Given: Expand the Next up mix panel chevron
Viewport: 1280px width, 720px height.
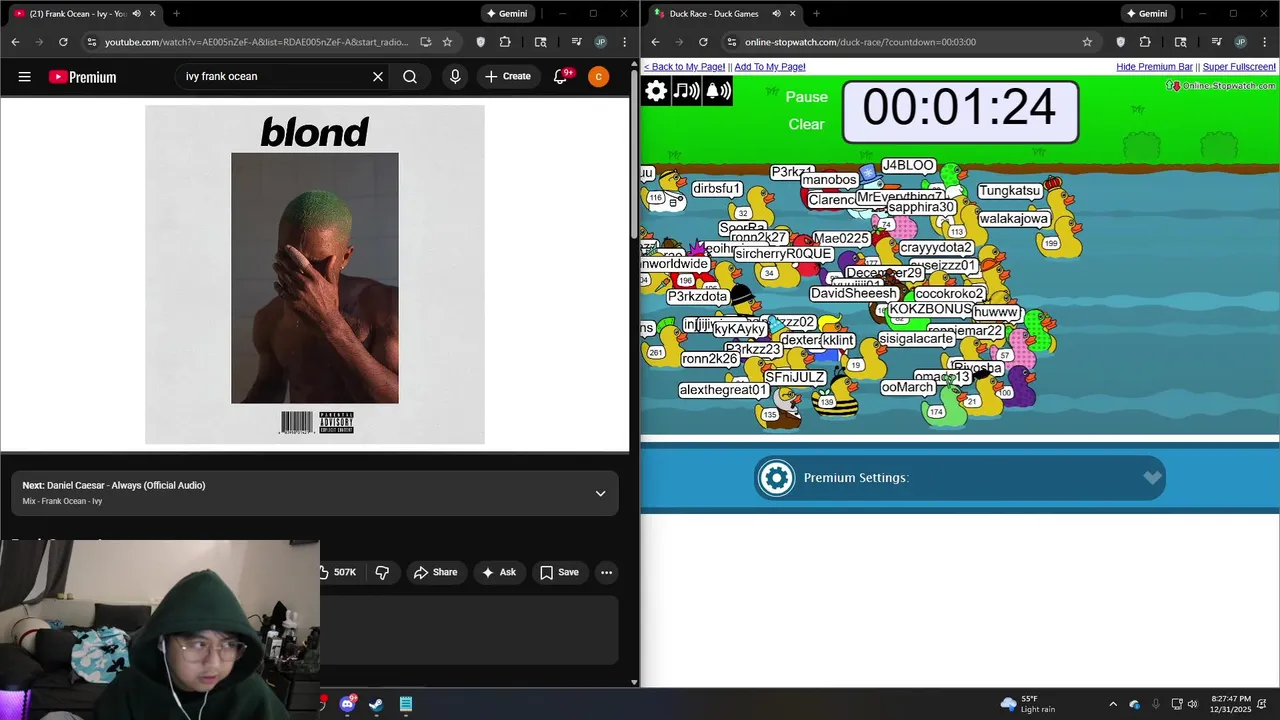Looking at the screenshot, I should point(600,493).
